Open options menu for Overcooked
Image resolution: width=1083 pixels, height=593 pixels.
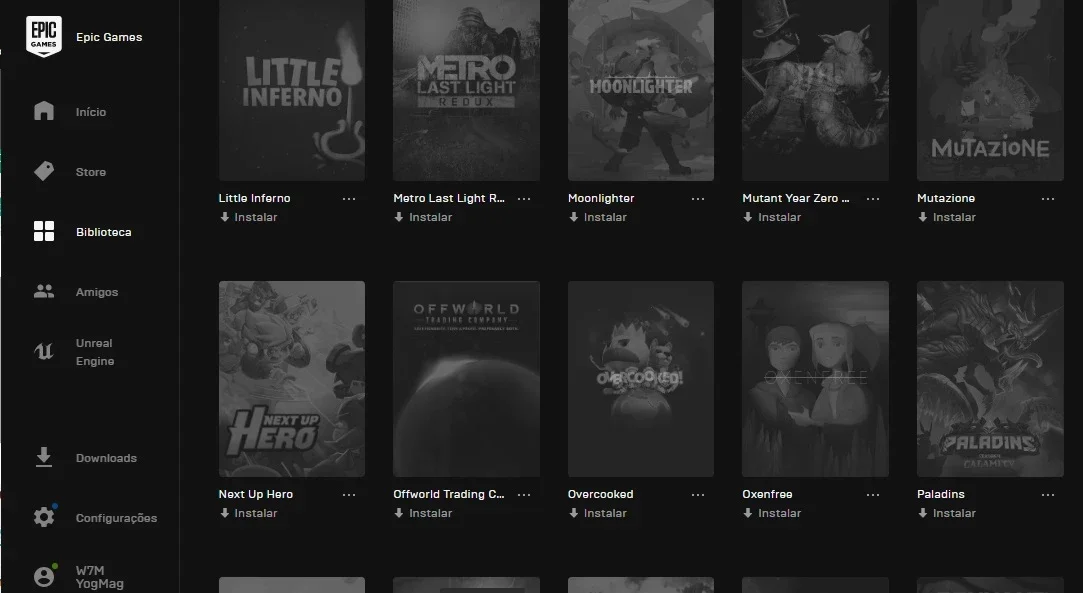point(698,495)
